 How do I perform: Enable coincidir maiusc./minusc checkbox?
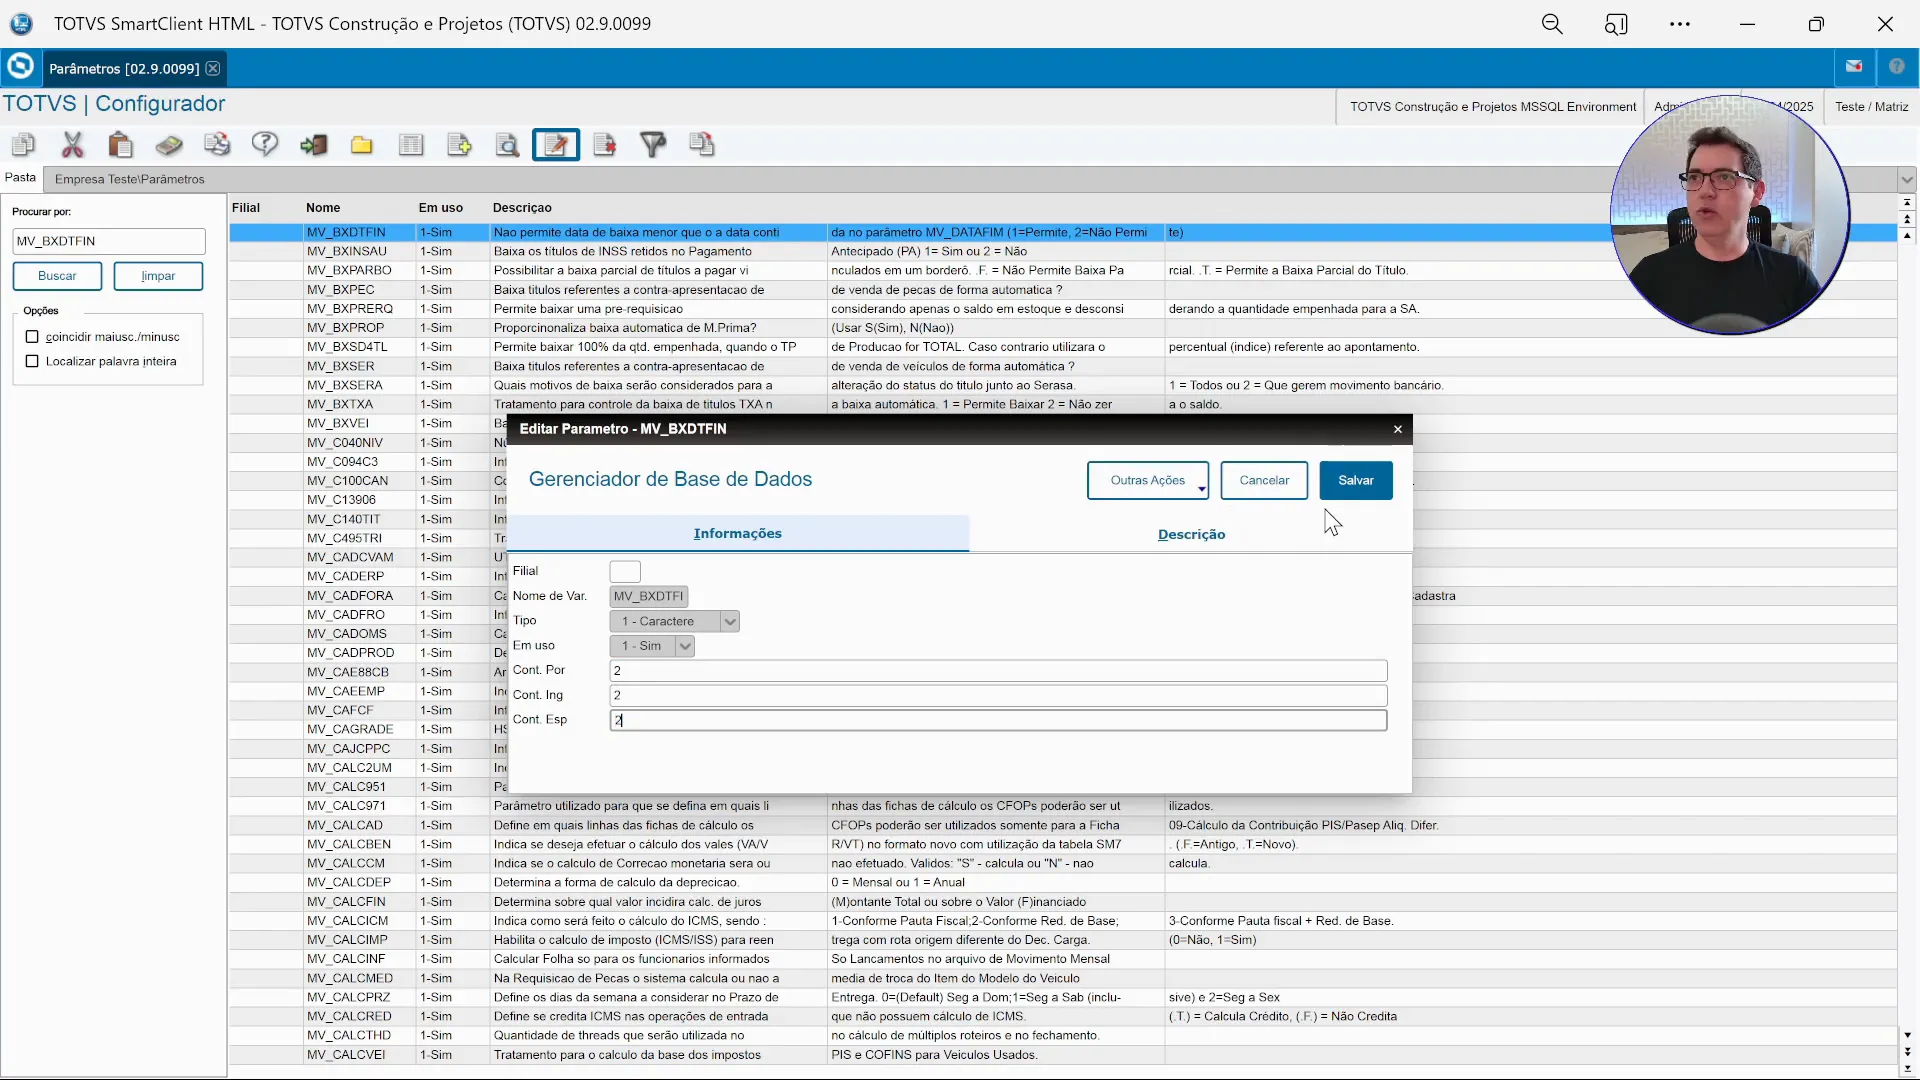coord(32,337)
